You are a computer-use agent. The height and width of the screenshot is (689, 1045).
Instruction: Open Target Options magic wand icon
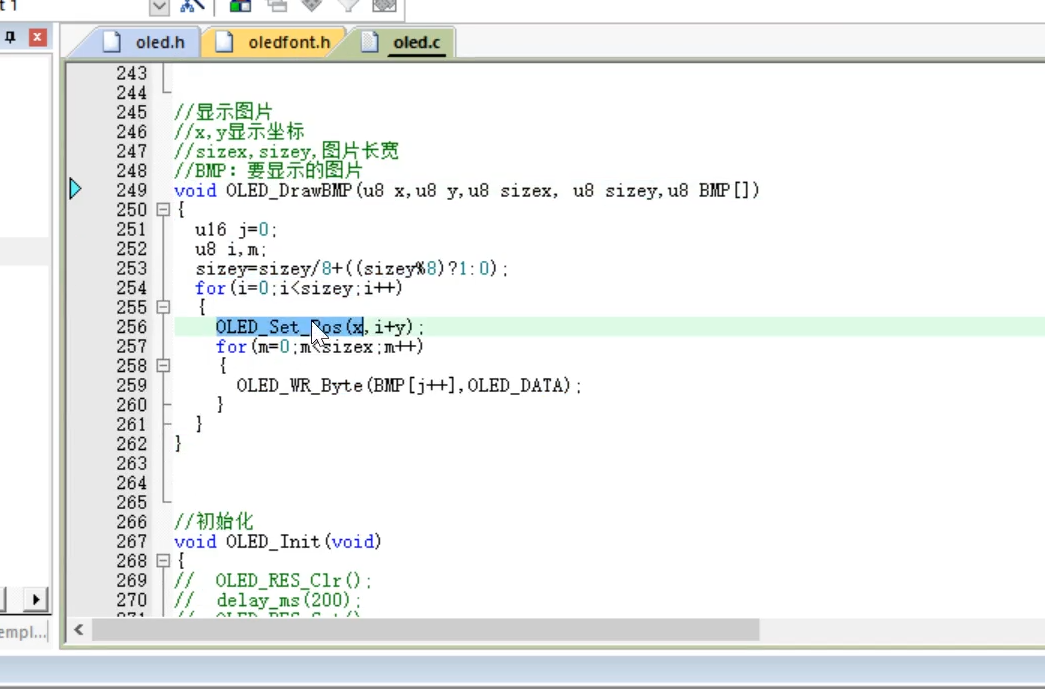[x=192, y=6]
